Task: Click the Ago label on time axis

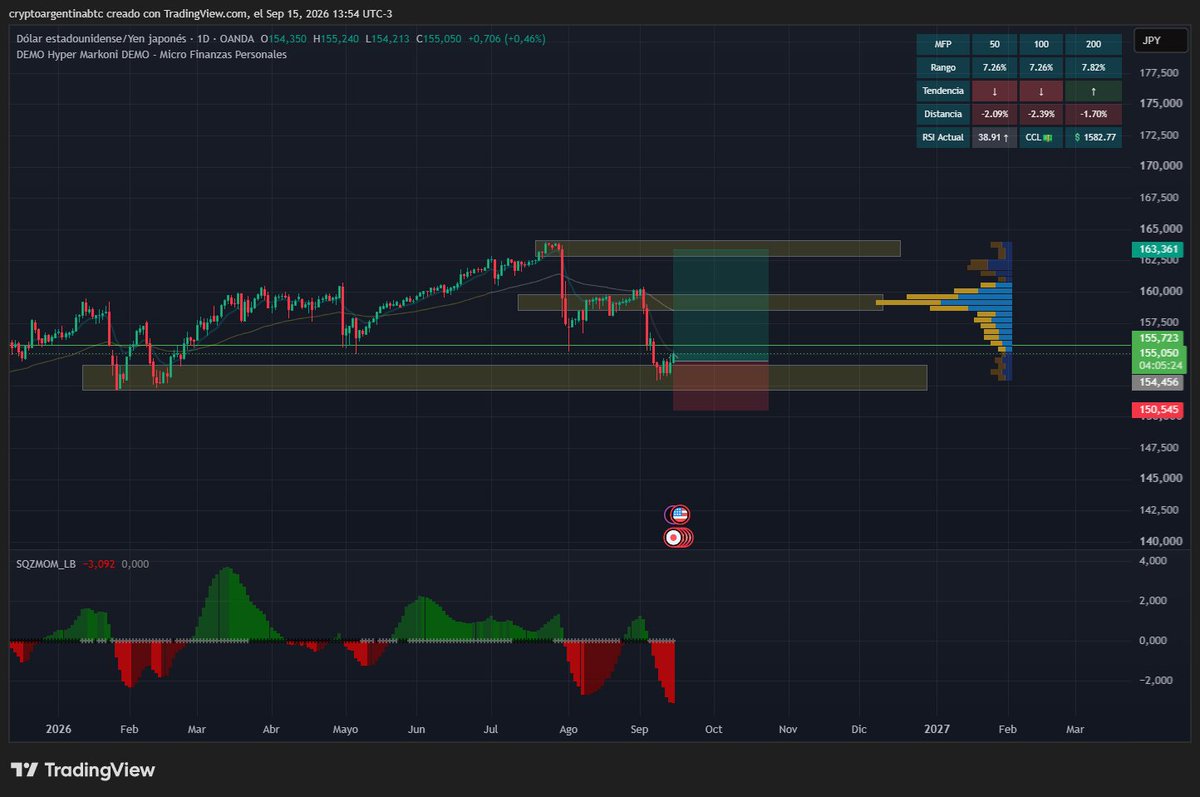Action: point(568,730)
